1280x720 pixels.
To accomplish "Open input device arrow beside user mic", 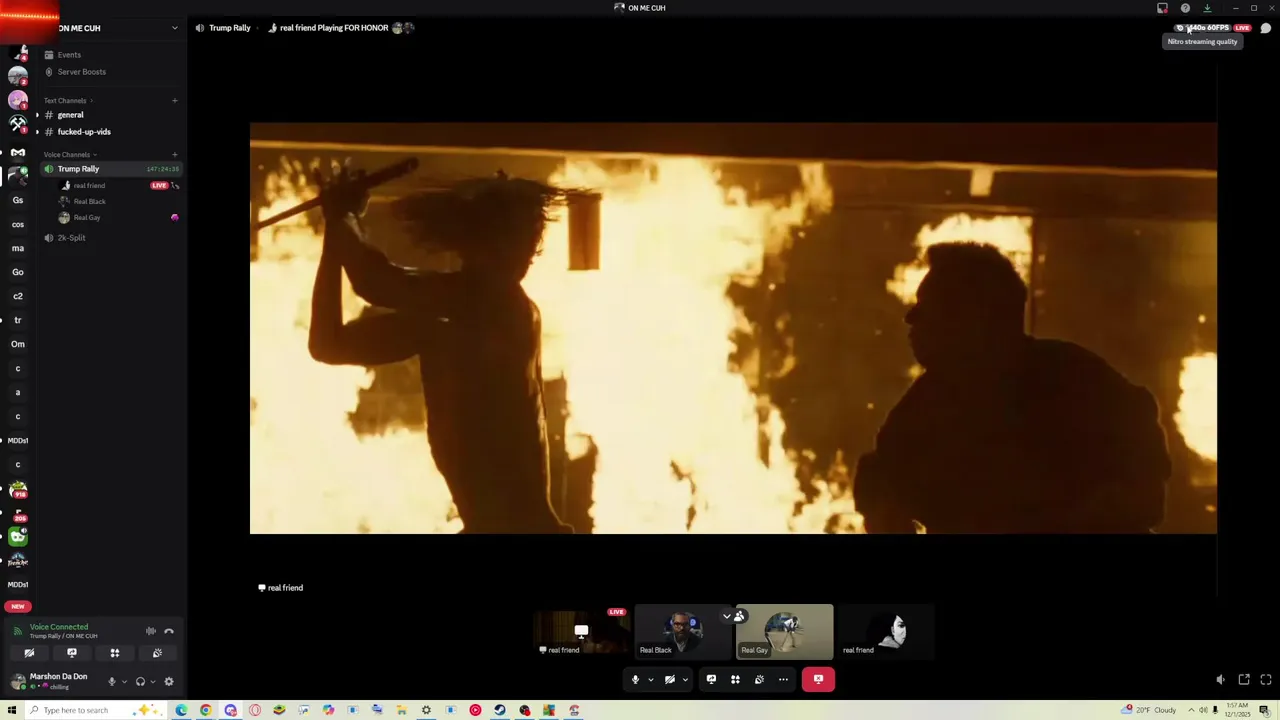I will (124, 682).
